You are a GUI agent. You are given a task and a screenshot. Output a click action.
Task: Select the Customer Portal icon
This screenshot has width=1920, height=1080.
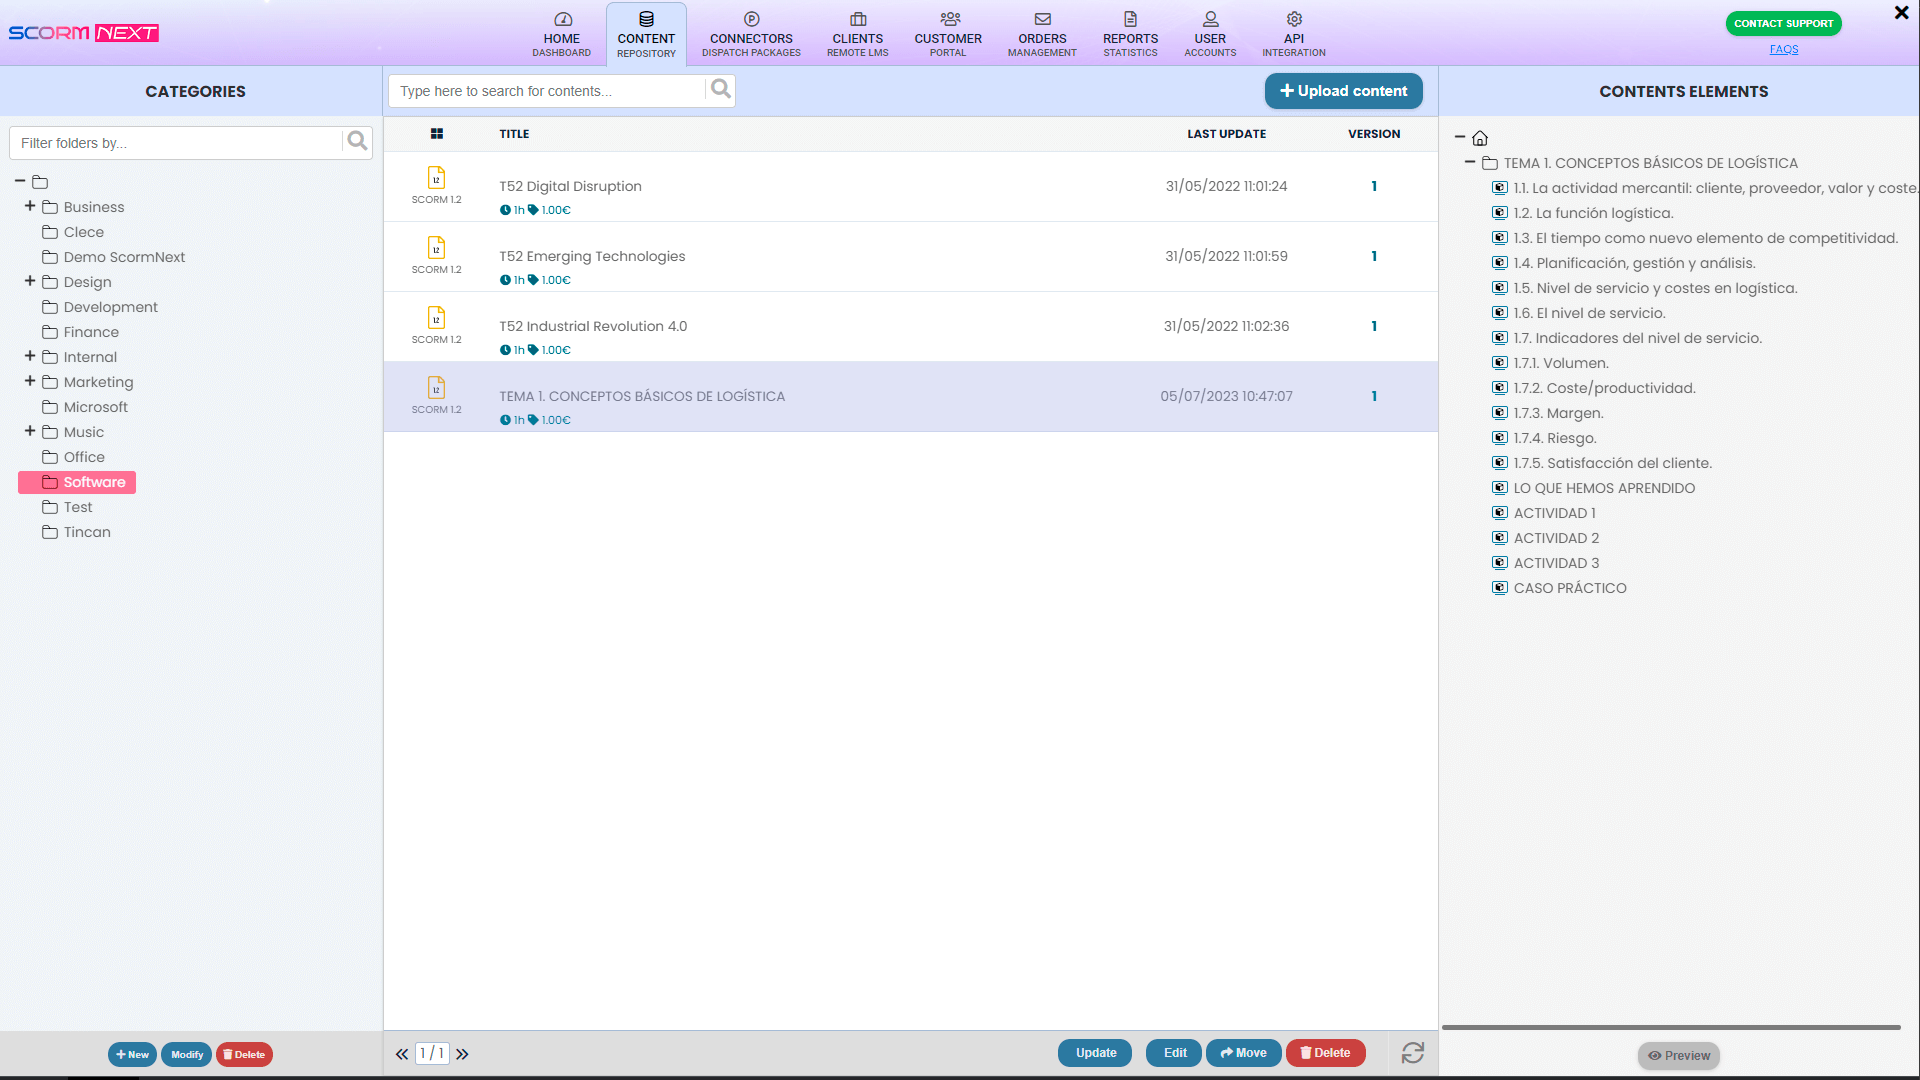(x=947, y=33)
